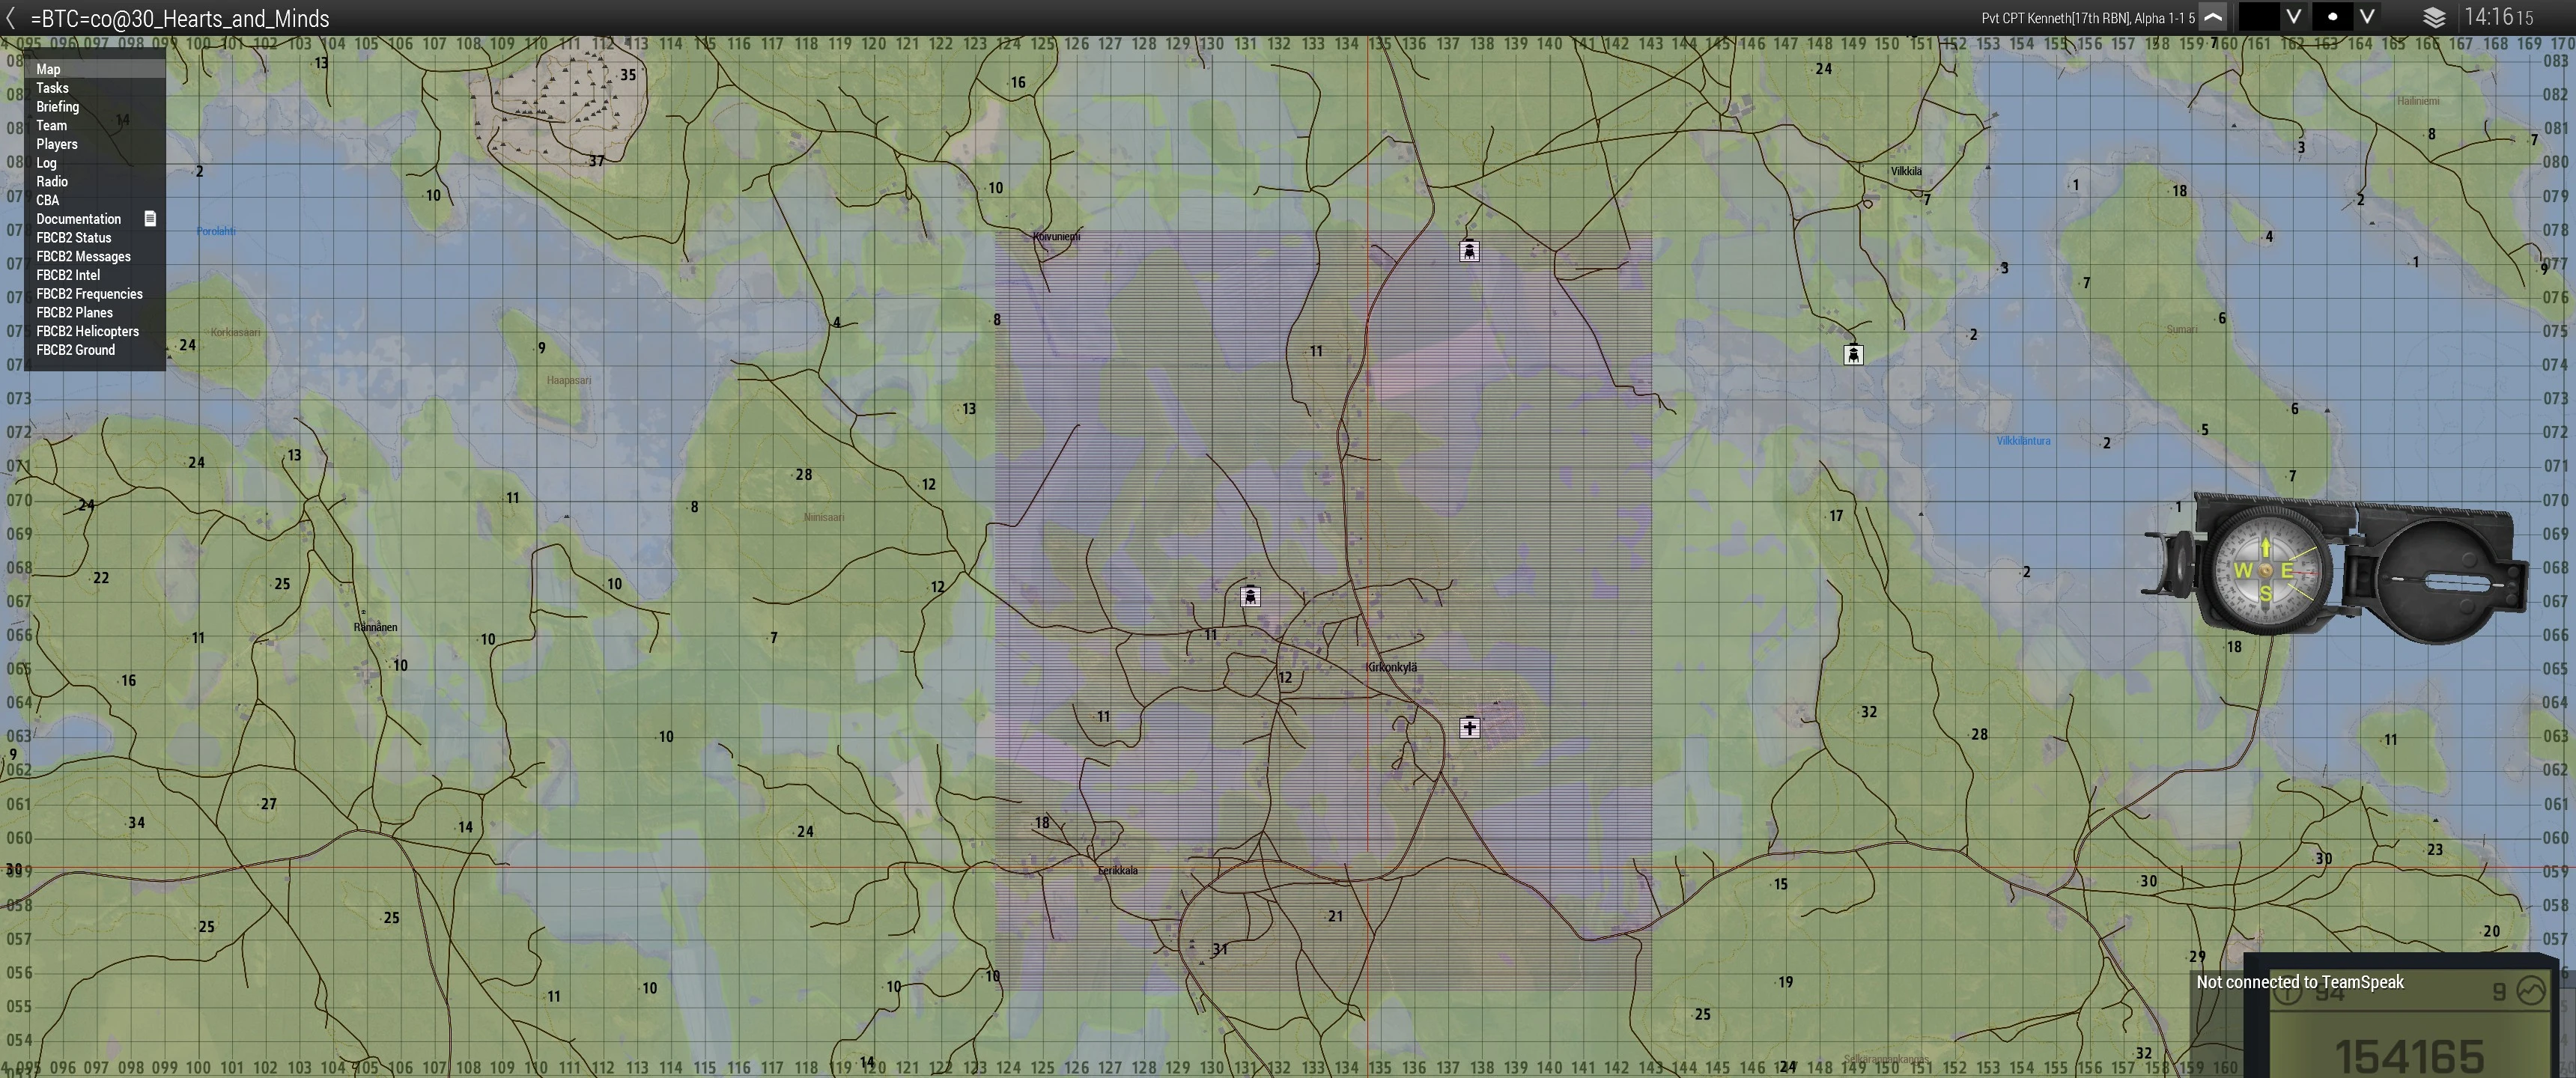Screen dimensions: 2576x1078
Task: Click the Documentation page icon
Action: 150,218
